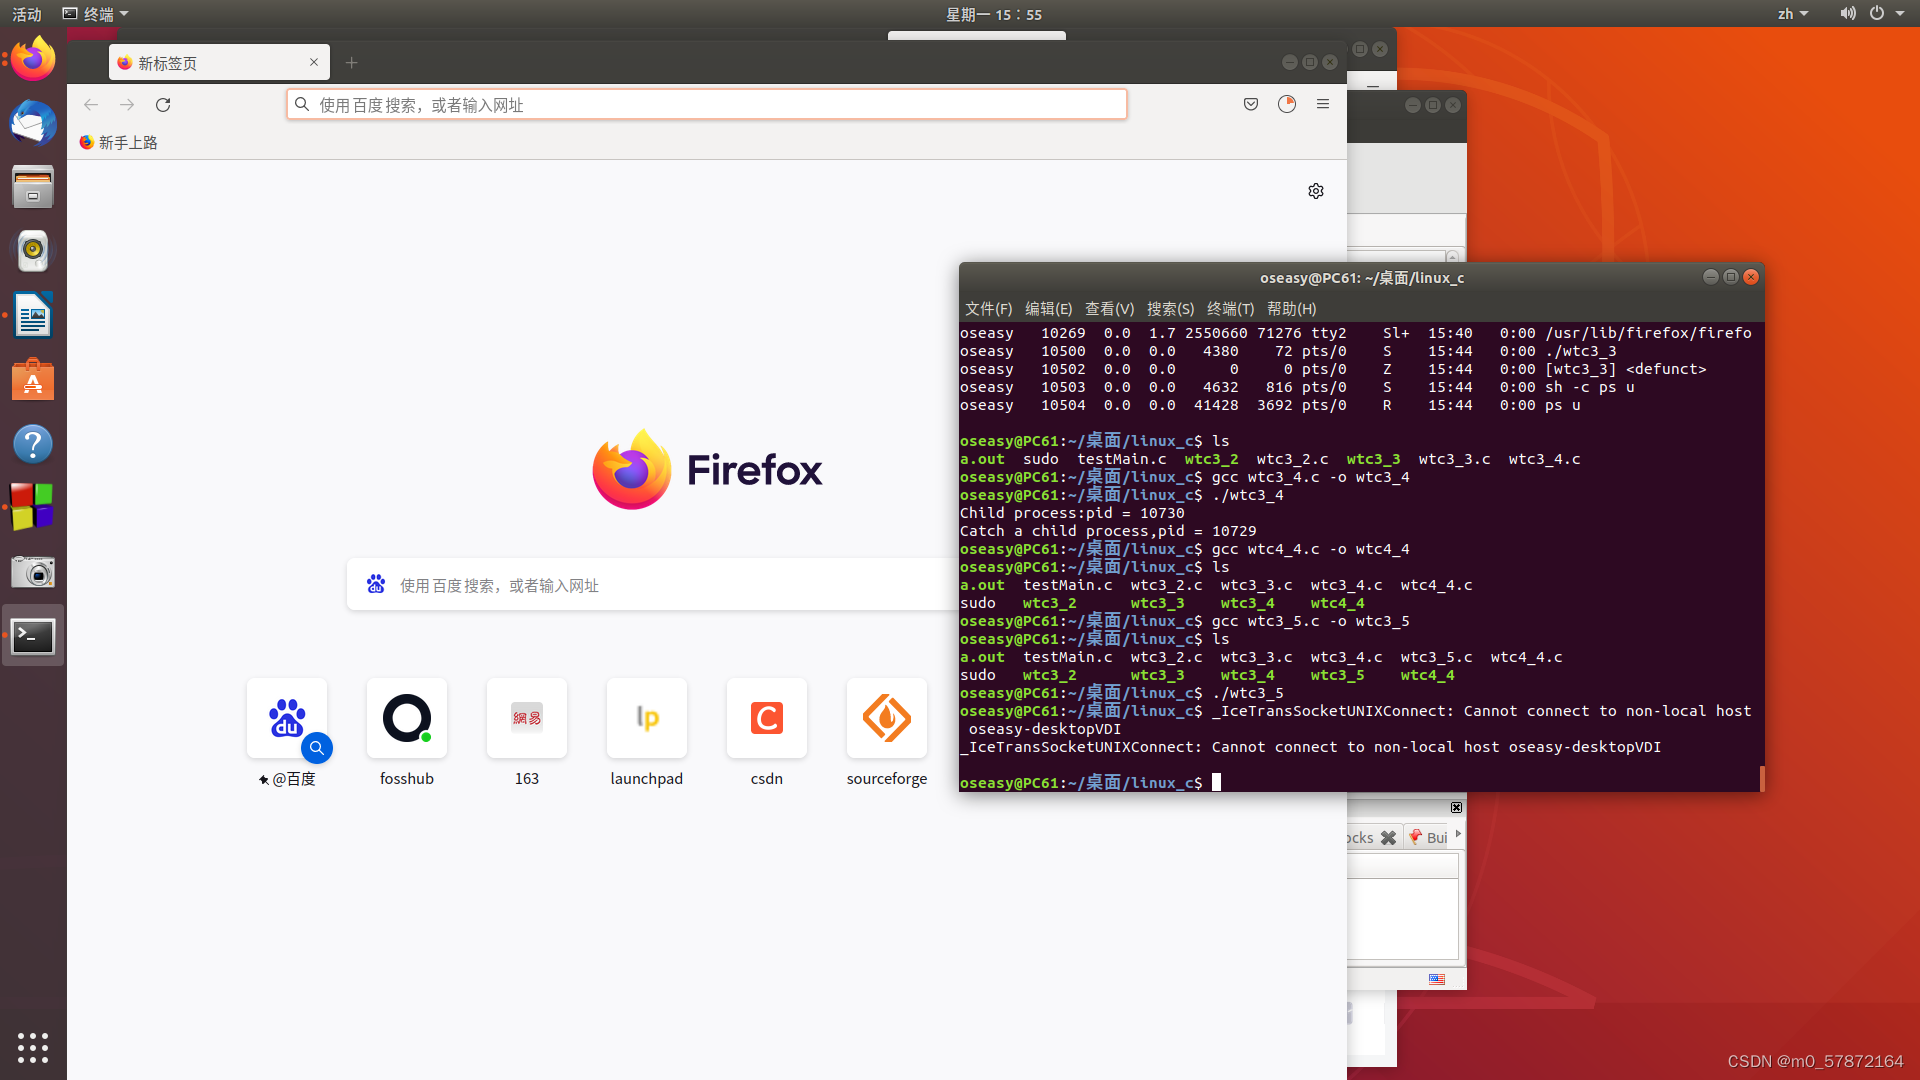
Task: Click the Pocket save icon in the toolbar
Action: (1250, 104)
